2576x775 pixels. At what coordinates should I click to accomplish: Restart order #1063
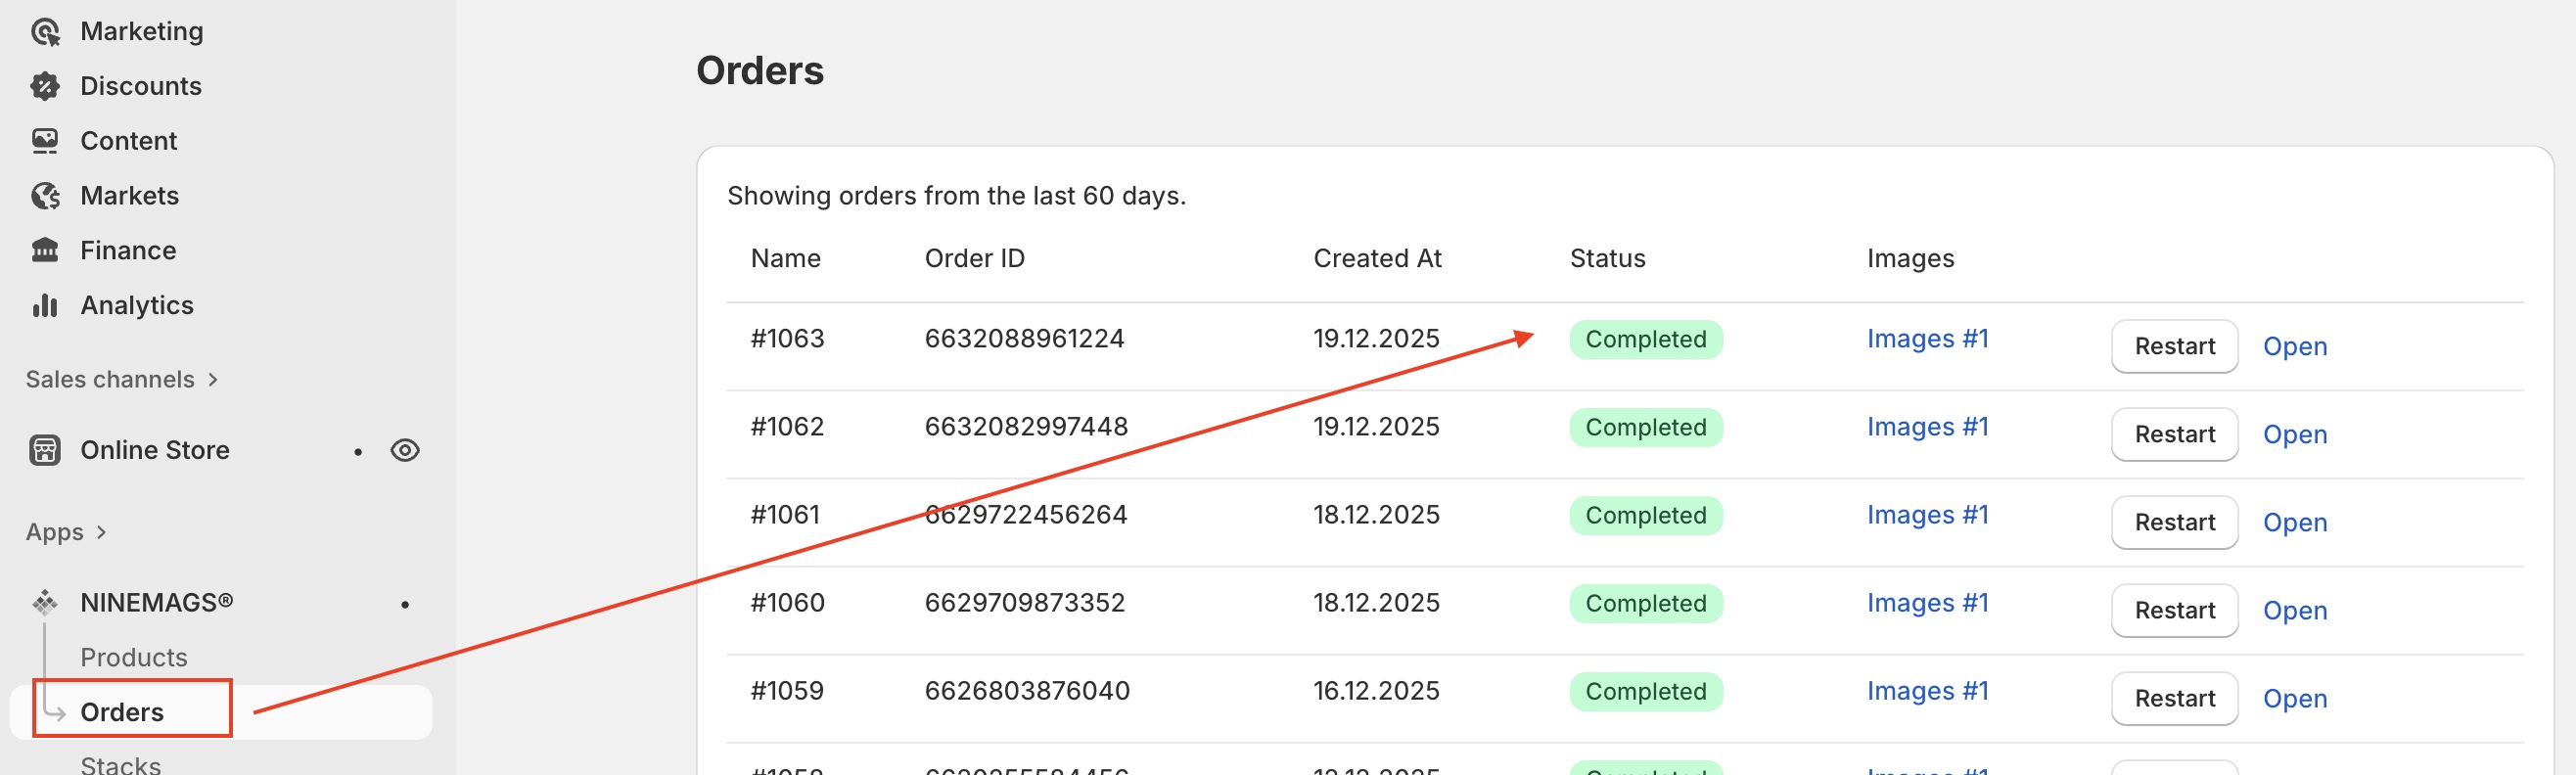(x=2174, y=346)
